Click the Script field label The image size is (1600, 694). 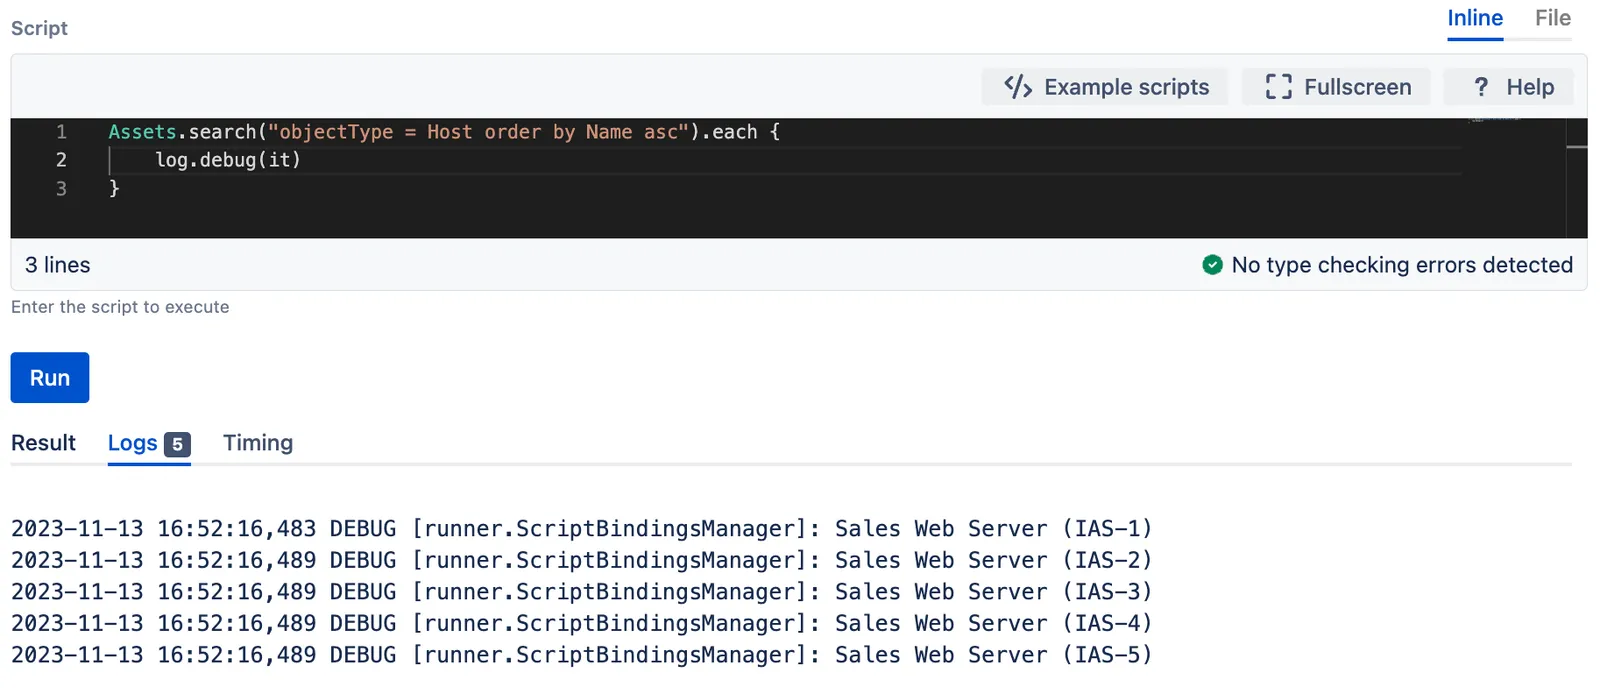pos(39,28)
